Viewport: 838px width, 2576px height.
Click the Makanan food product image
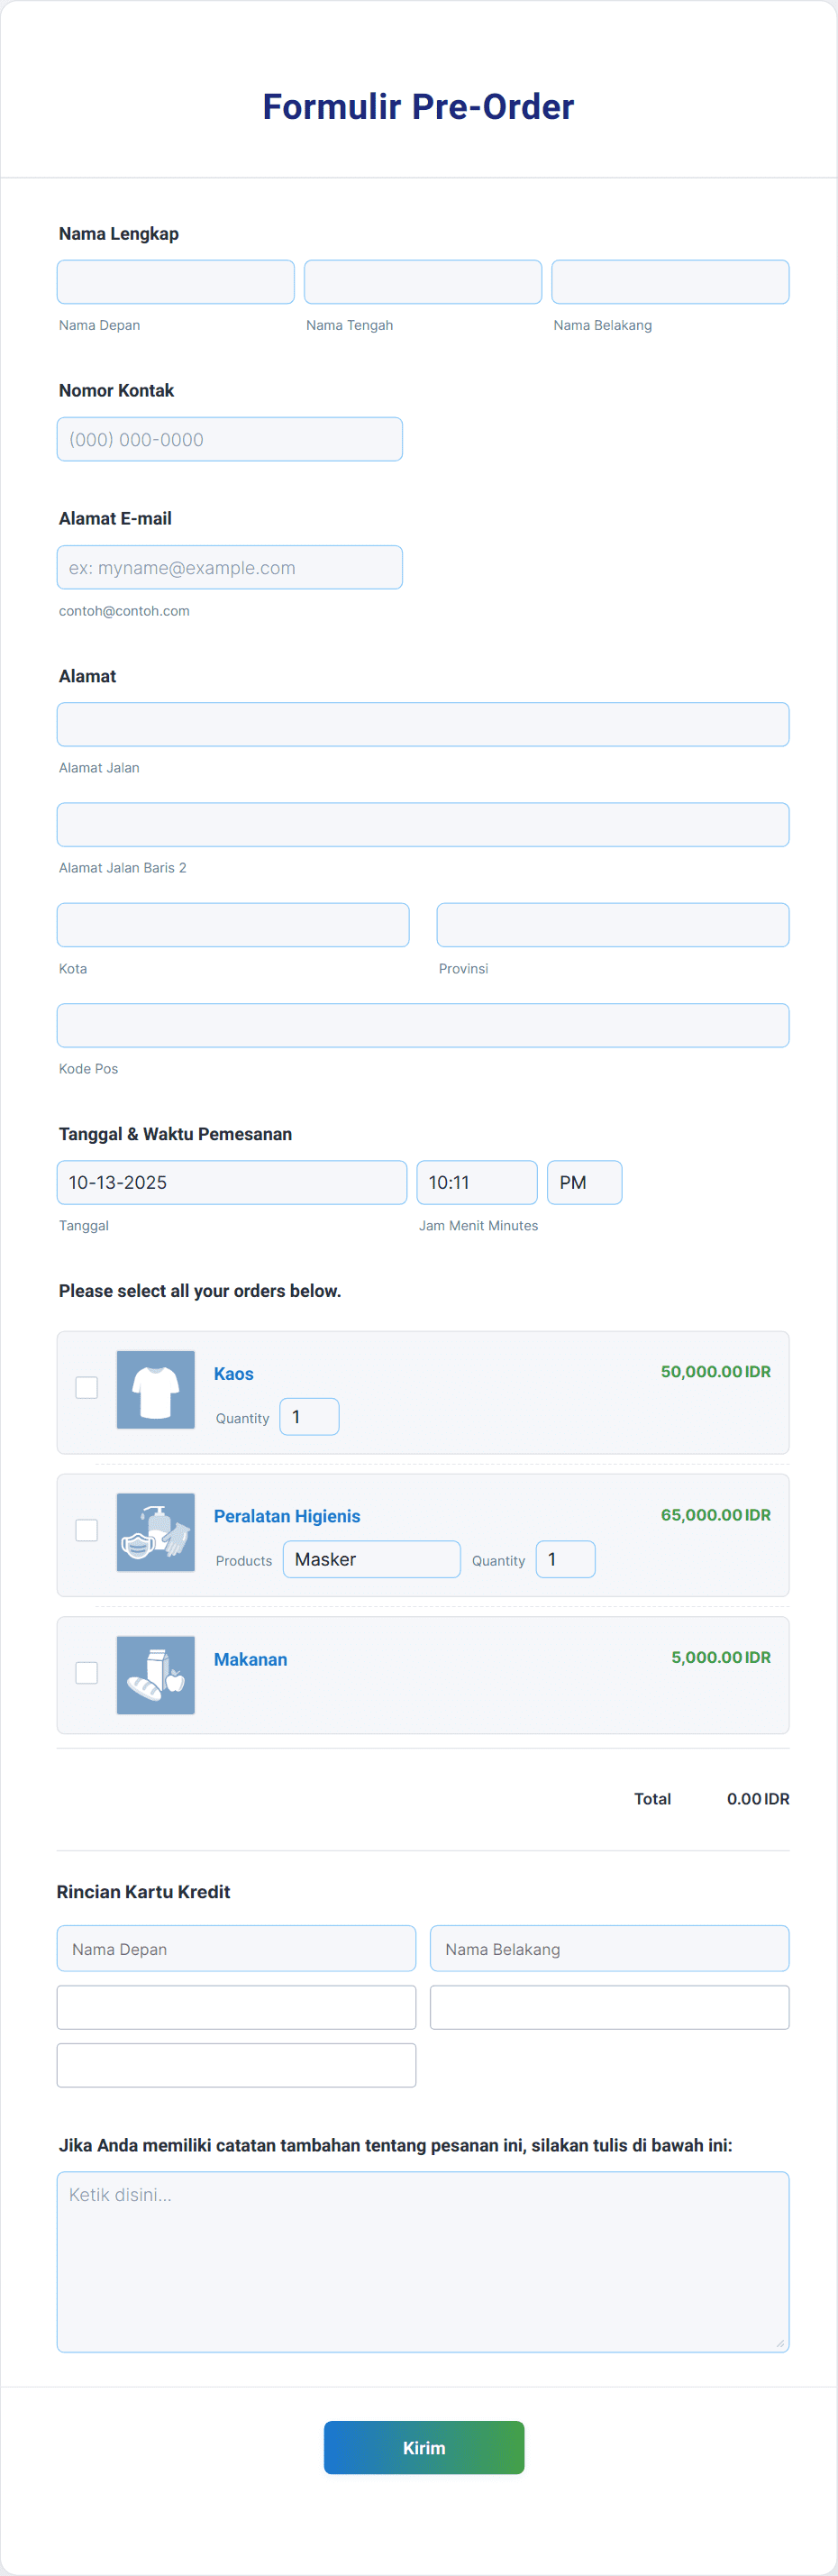coord(155,1674)
